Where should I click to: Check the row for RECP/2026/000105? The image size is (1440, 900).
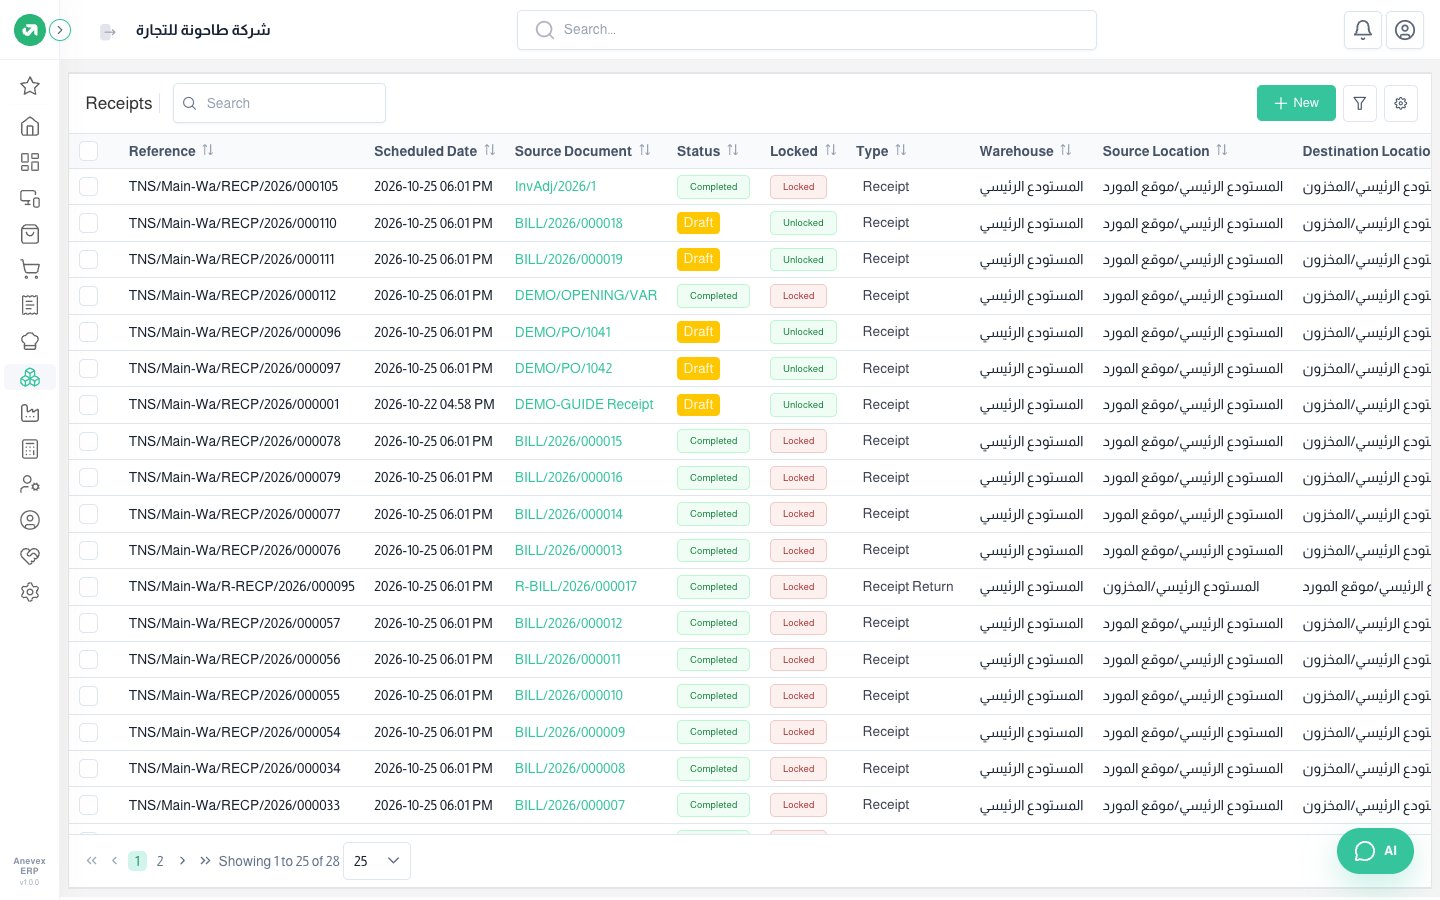(x=89, y=186)
